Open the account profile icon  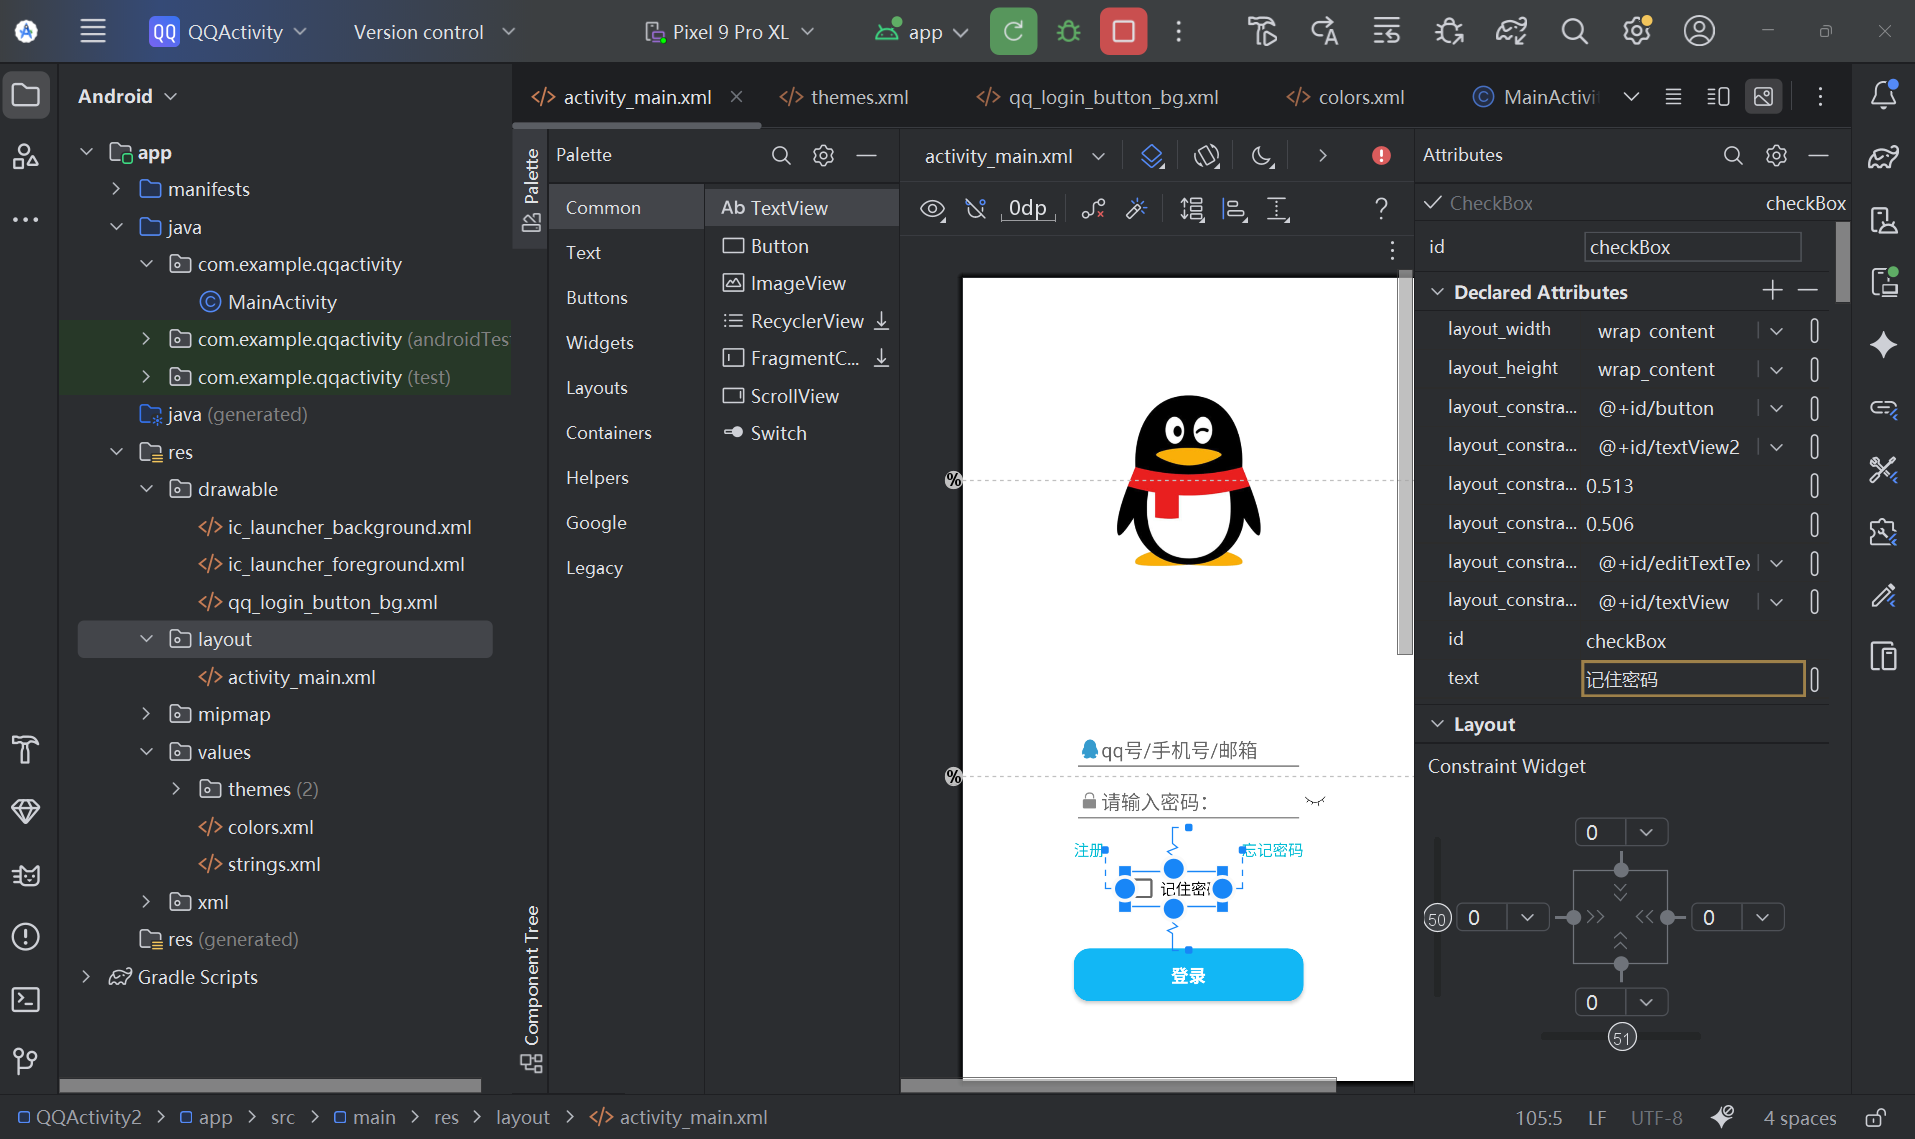[1699, 31]
